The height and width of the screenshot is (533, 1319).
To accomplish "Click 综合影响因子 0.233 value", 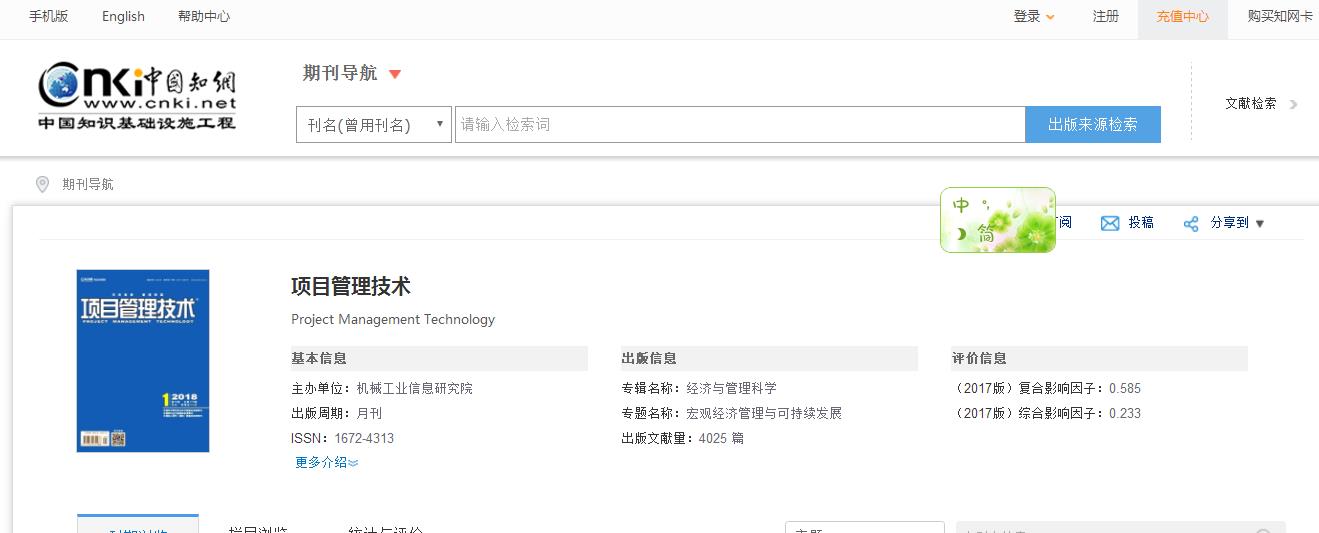I will coord(1125,413).
